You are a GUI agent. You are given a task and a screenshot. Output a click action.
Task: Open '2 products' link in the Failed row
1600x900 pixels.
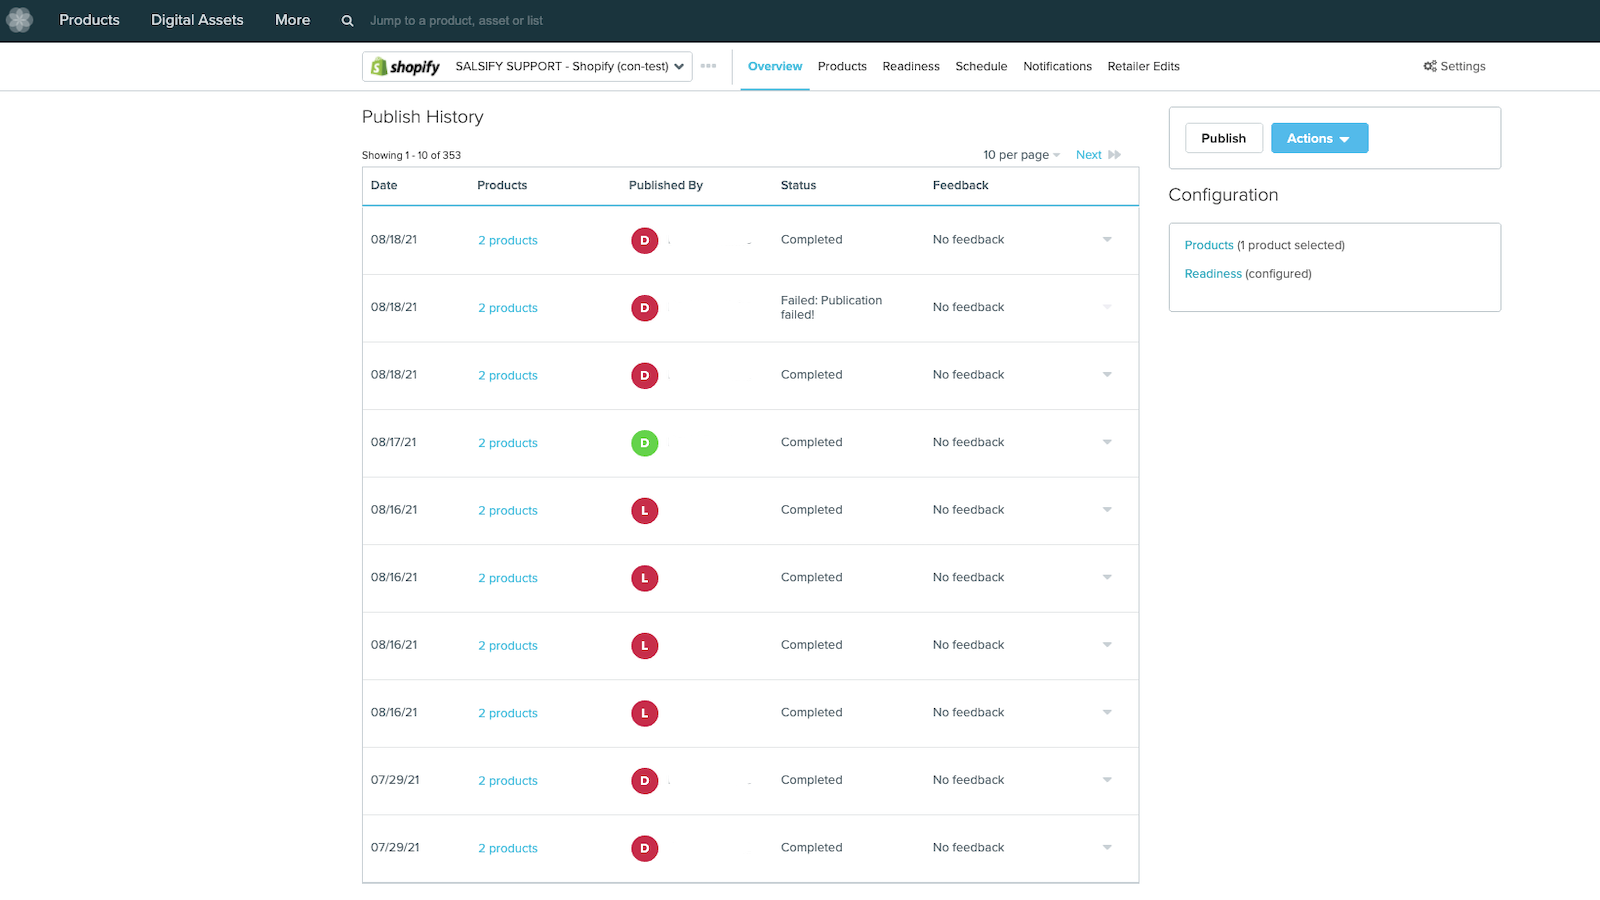508,308
